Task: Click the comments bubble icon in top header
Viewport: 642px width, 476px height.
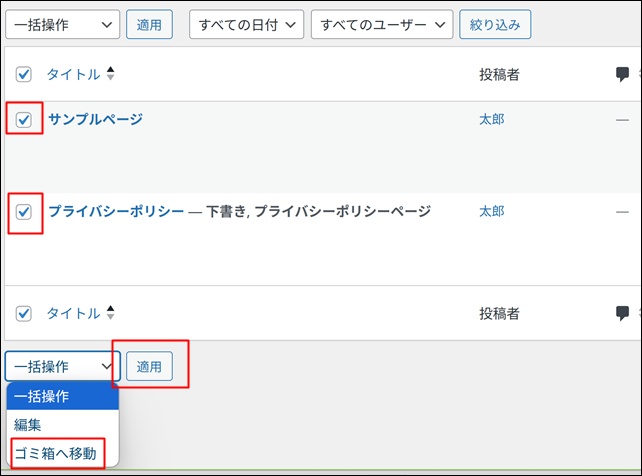Action: tap(623, 74)
